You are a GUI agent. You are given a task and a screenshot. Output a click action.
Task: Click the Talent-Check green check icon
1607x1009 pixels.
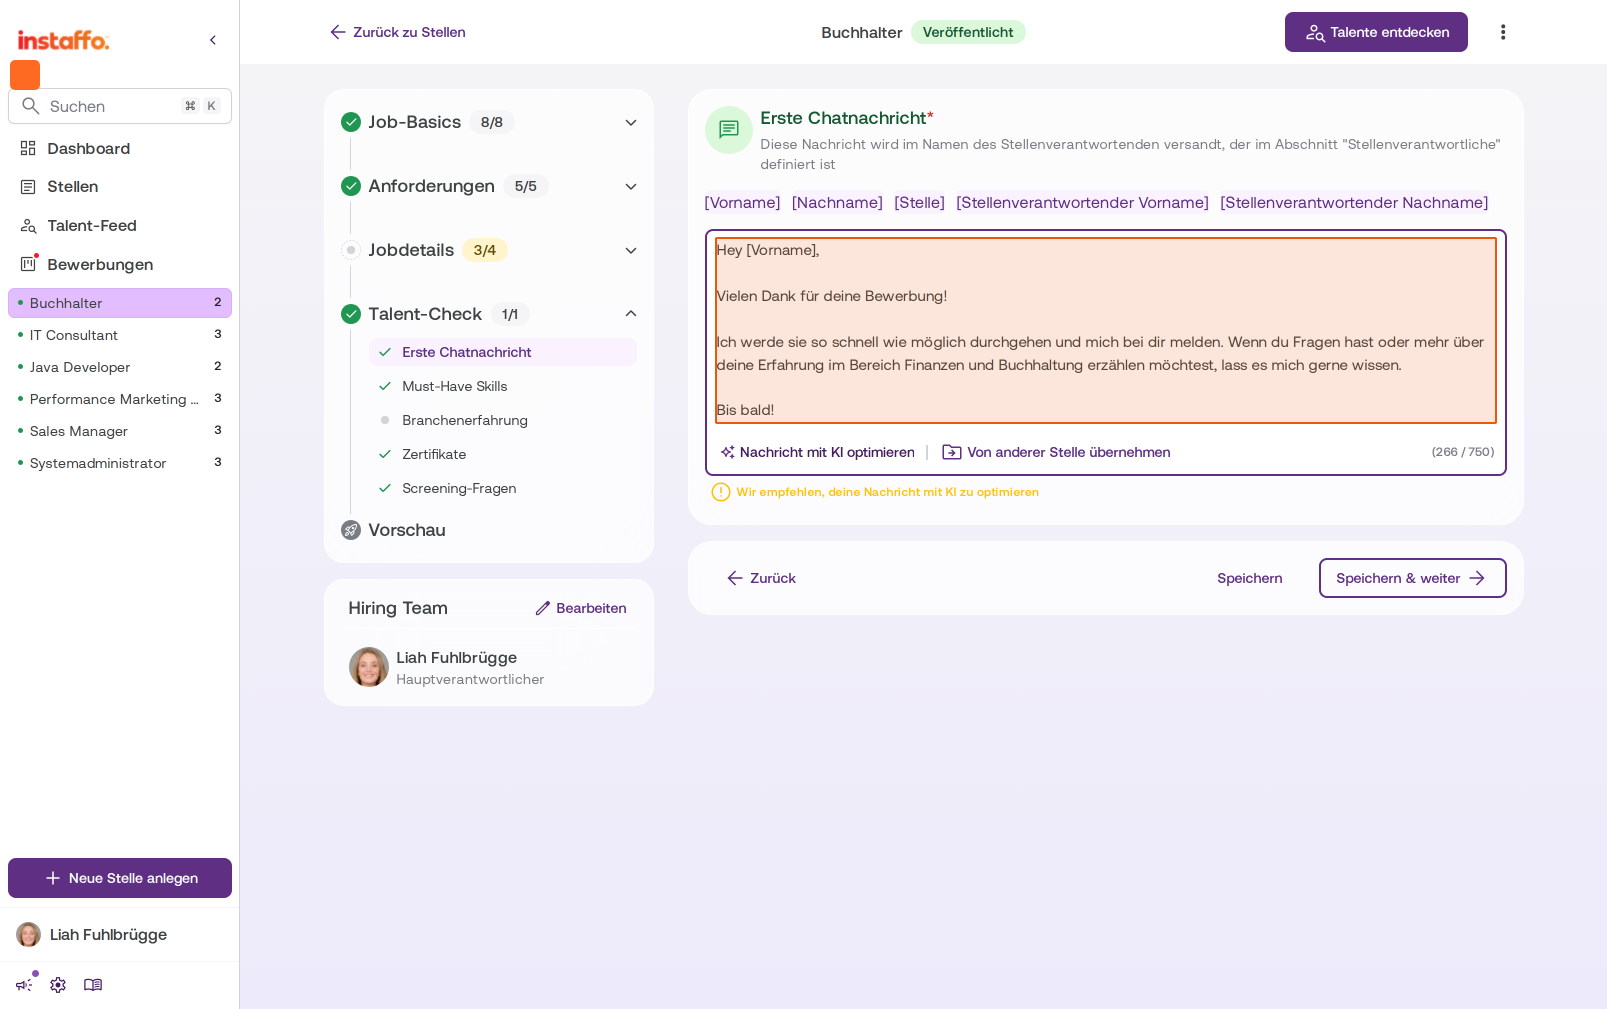coord(351,314)
